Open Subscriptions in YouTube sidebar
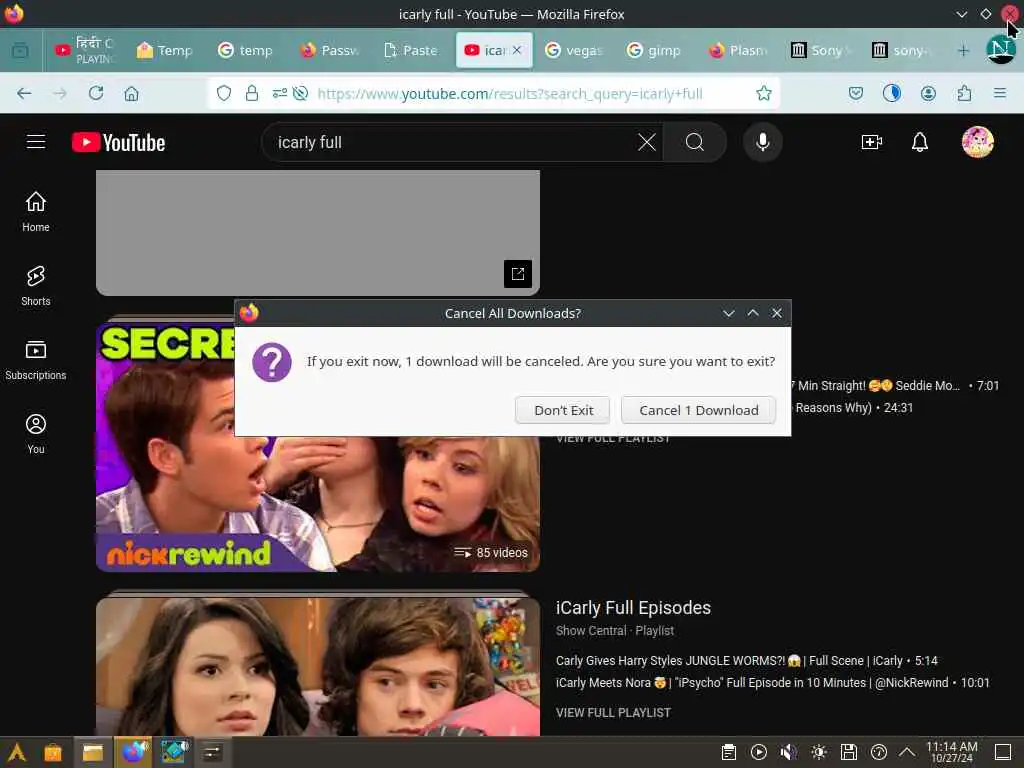The height and width of the screenshot is (768, 1024). (x=36, y=360)
